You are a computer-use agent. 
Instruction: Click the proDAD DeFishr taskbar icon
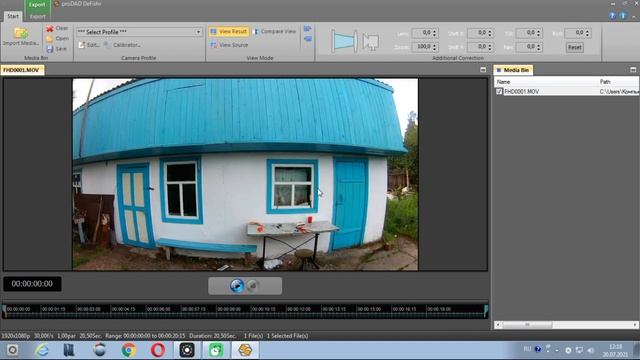coord(245,350)
